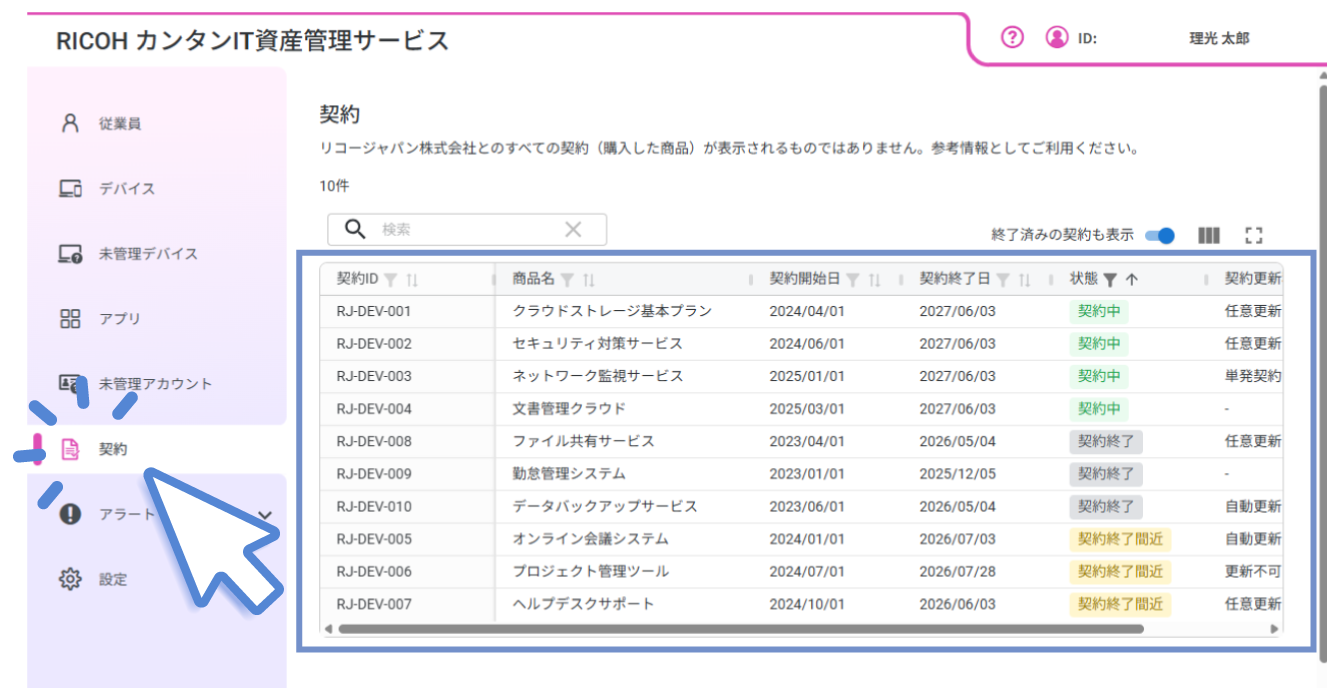Click the table scroll left arrow
This screenshot has width=1340, height=700.
[327, 629]
